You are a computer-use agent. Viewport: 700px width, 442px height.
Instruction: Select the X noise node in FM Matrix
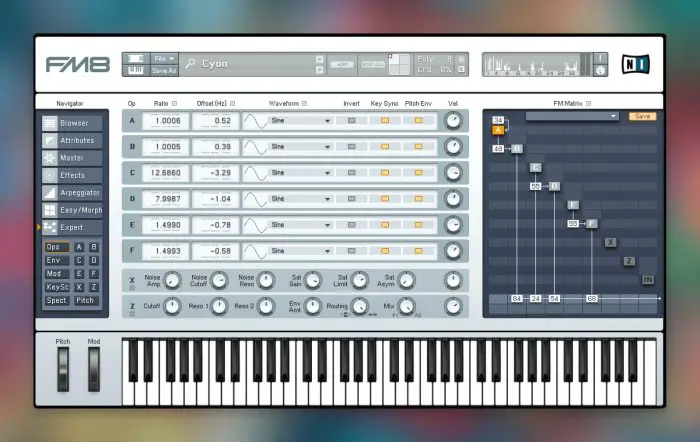(610, 242)
